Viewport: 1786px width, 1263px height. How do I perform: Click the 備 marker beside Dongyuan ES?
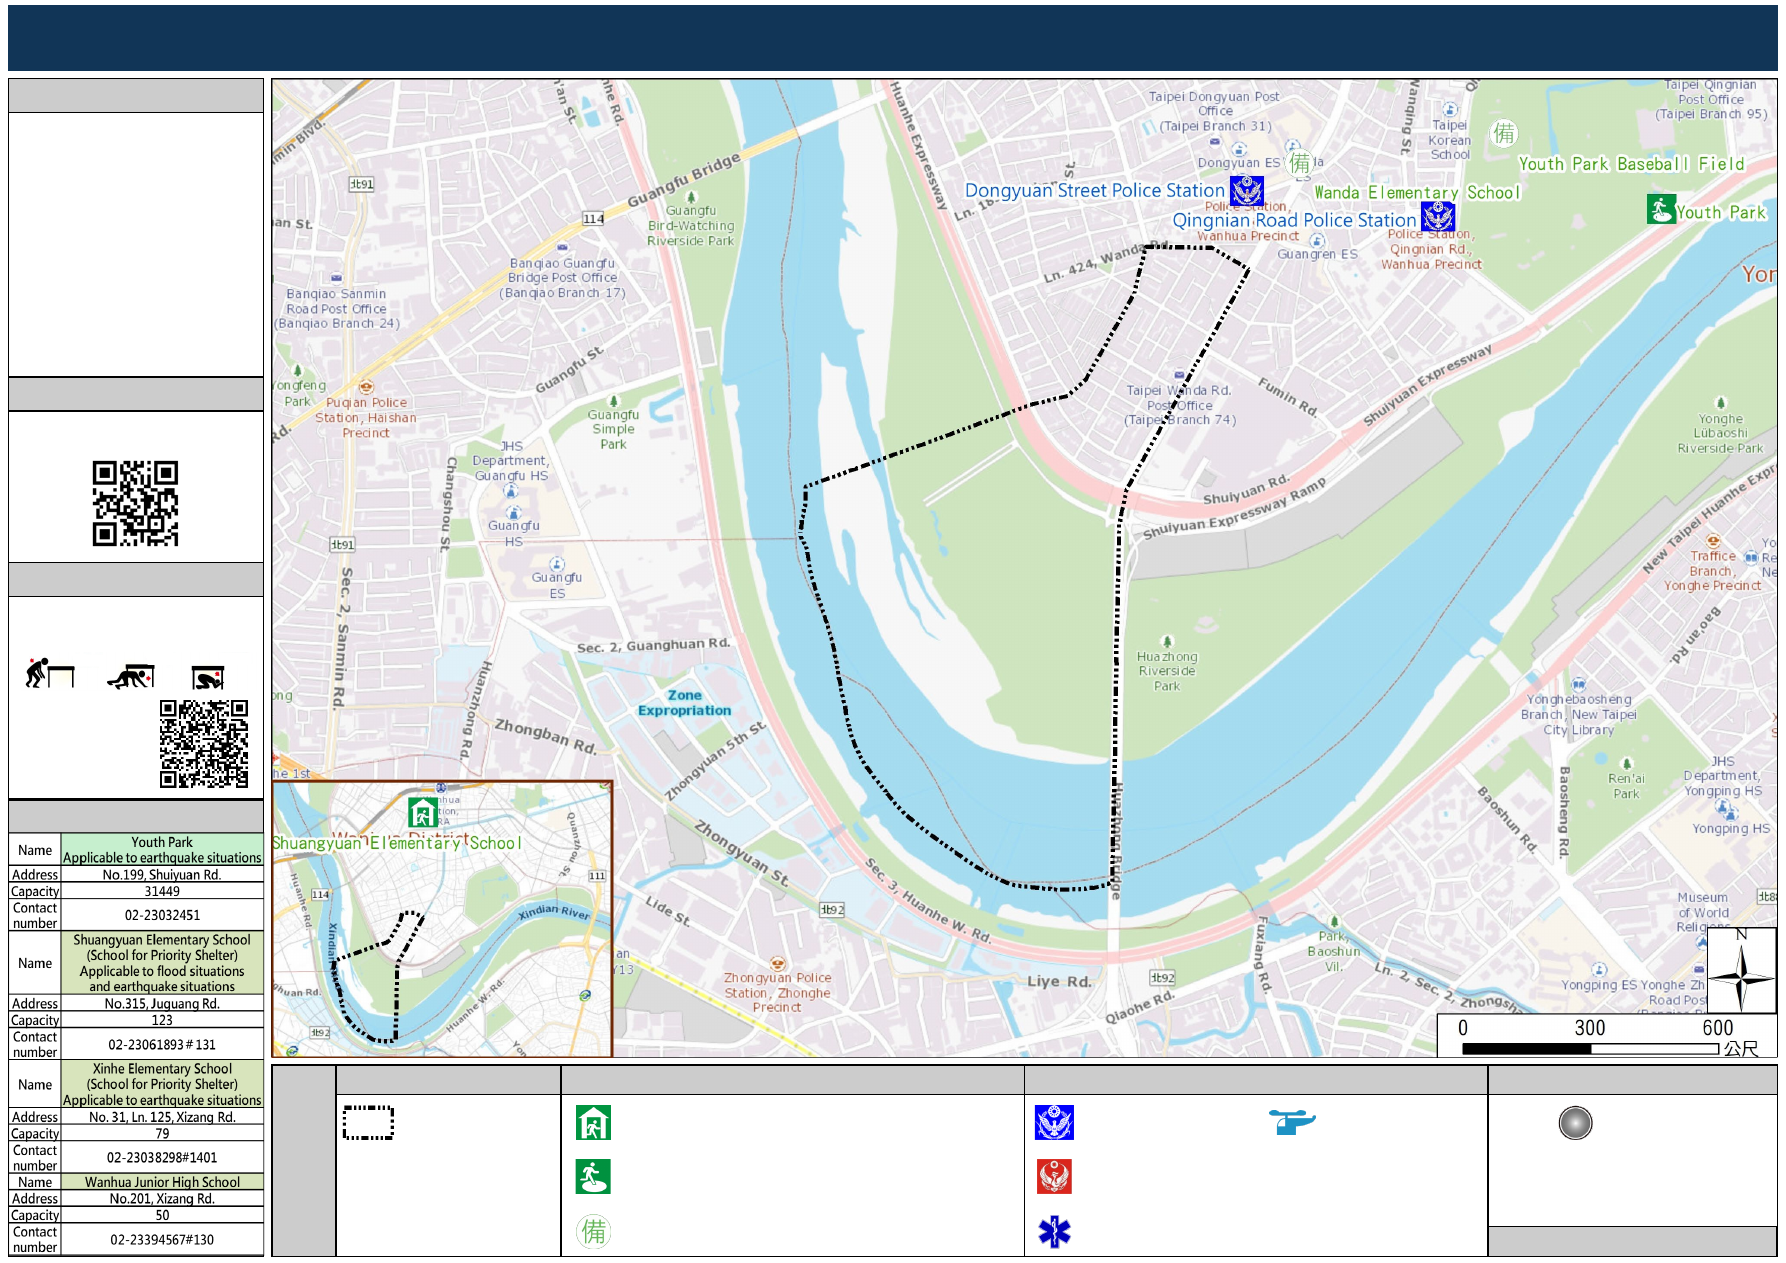coord(1299,163)
